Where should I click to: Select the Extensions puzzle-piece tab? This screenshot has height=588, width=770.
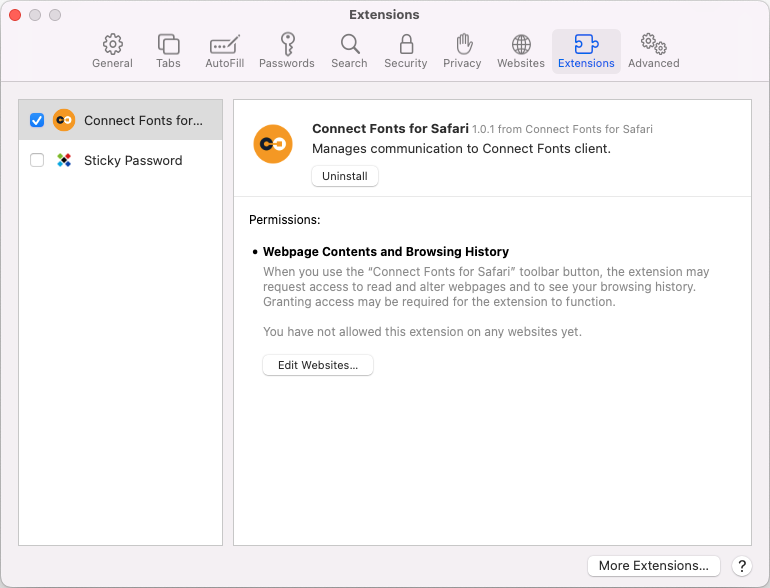[586, 51]
